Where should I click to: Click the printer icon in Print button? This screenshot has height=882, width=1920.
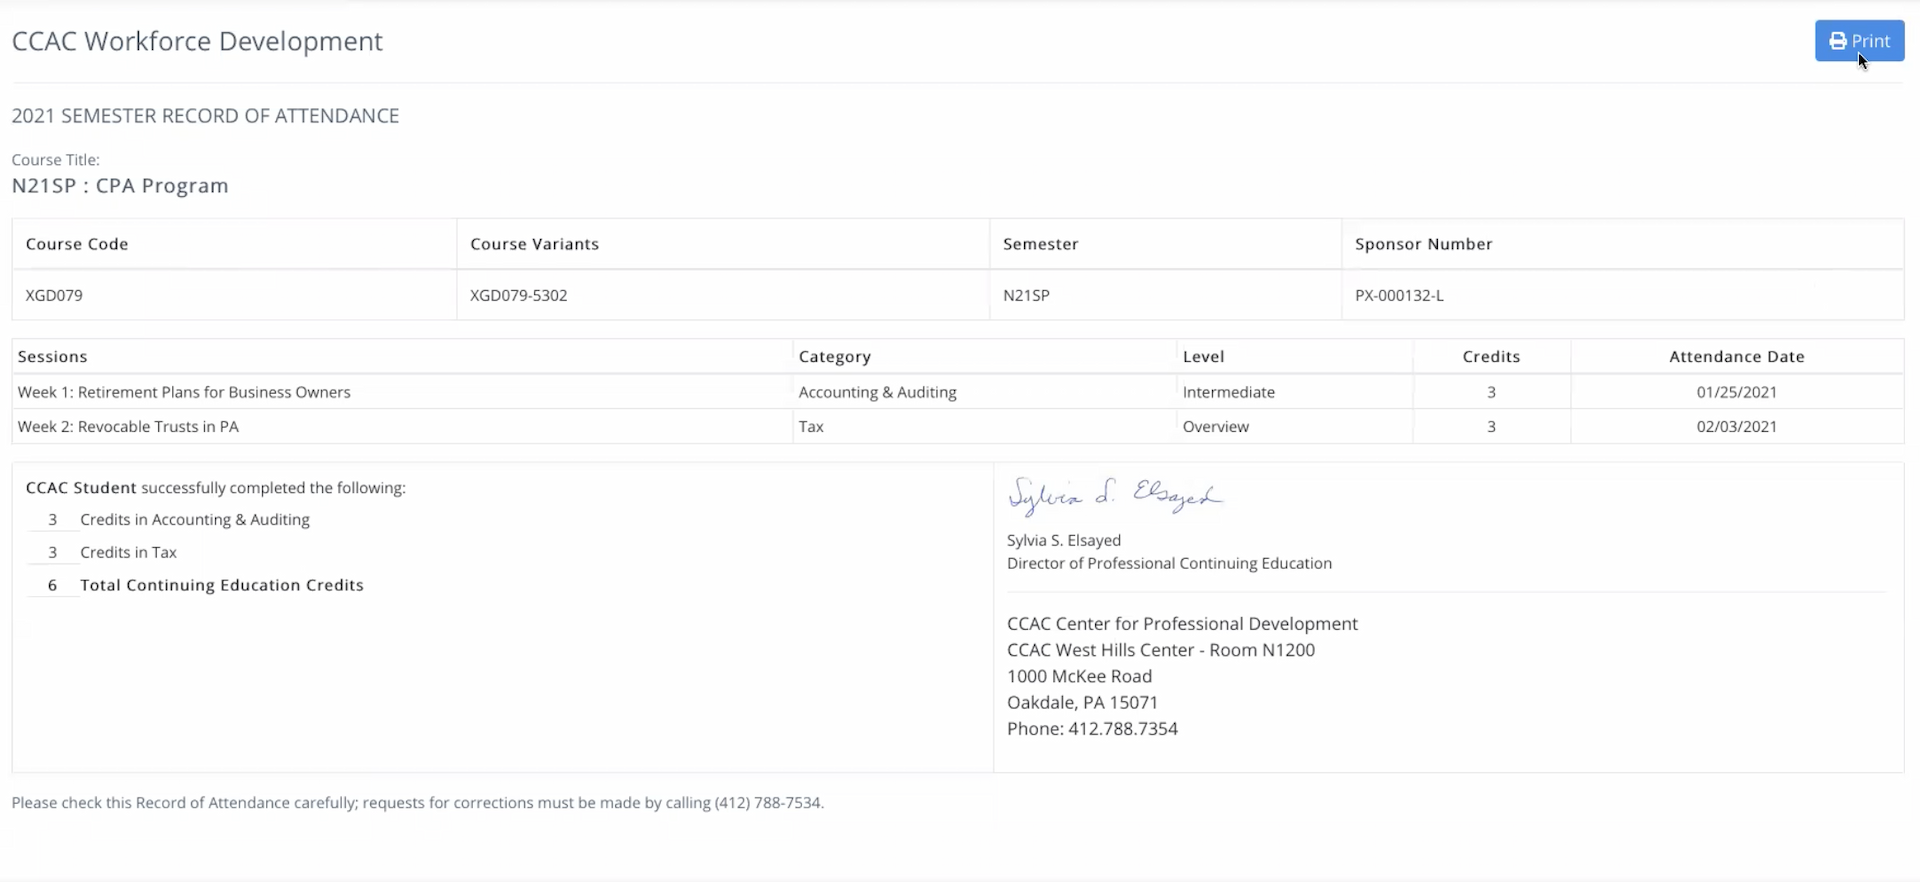click(x=1838, y=41)
